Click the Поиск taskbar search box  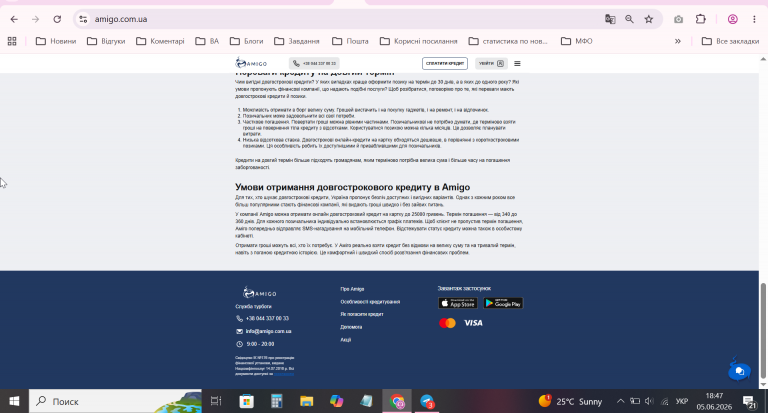115,401
